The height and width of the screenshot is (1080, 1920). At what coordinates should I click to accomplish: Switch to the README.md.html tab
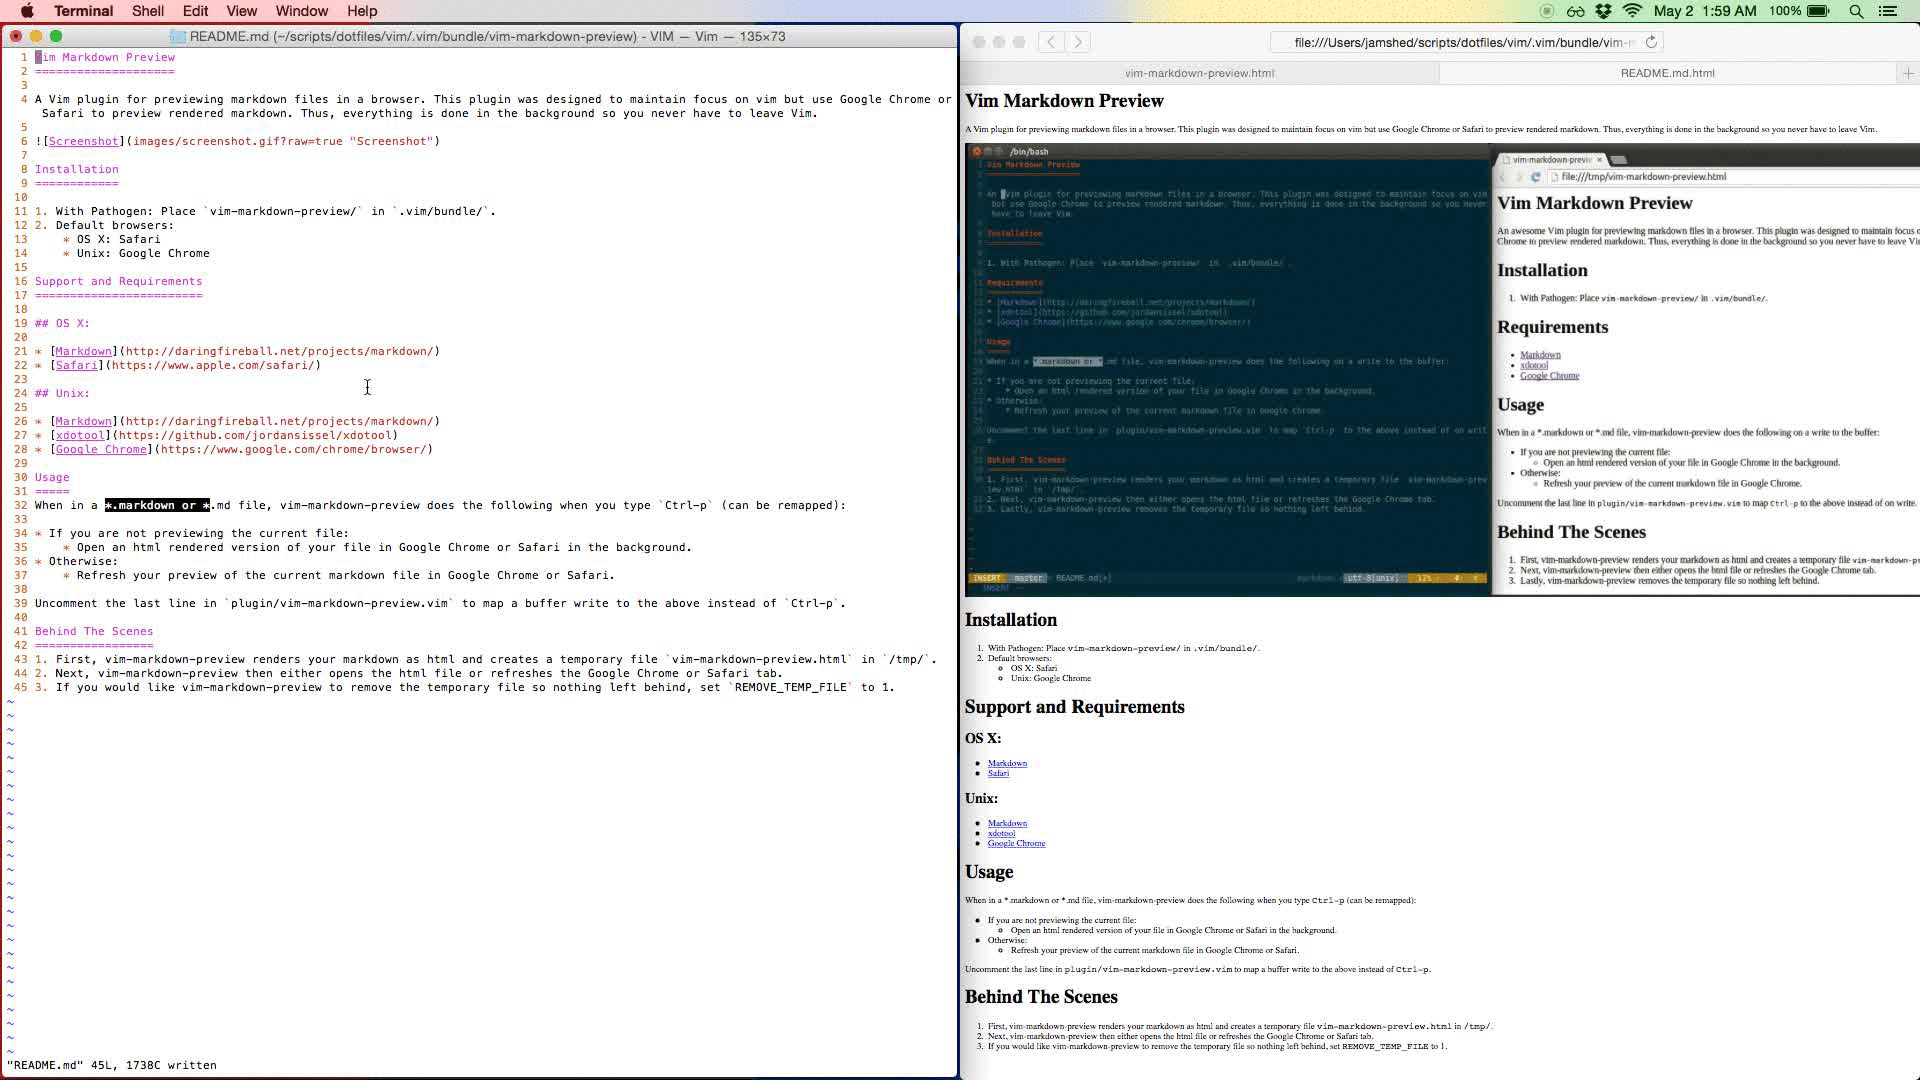[1667, 73]
